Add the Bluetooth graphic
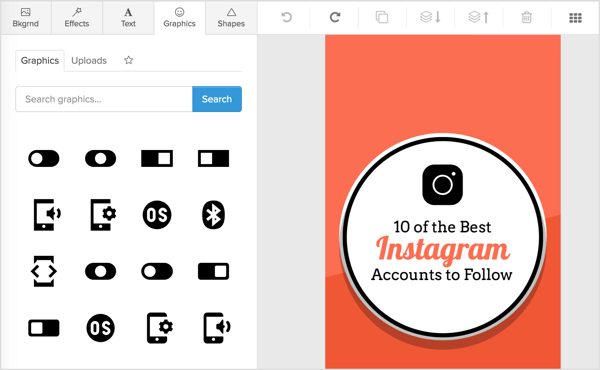600x370 pixels. point(214,215)
